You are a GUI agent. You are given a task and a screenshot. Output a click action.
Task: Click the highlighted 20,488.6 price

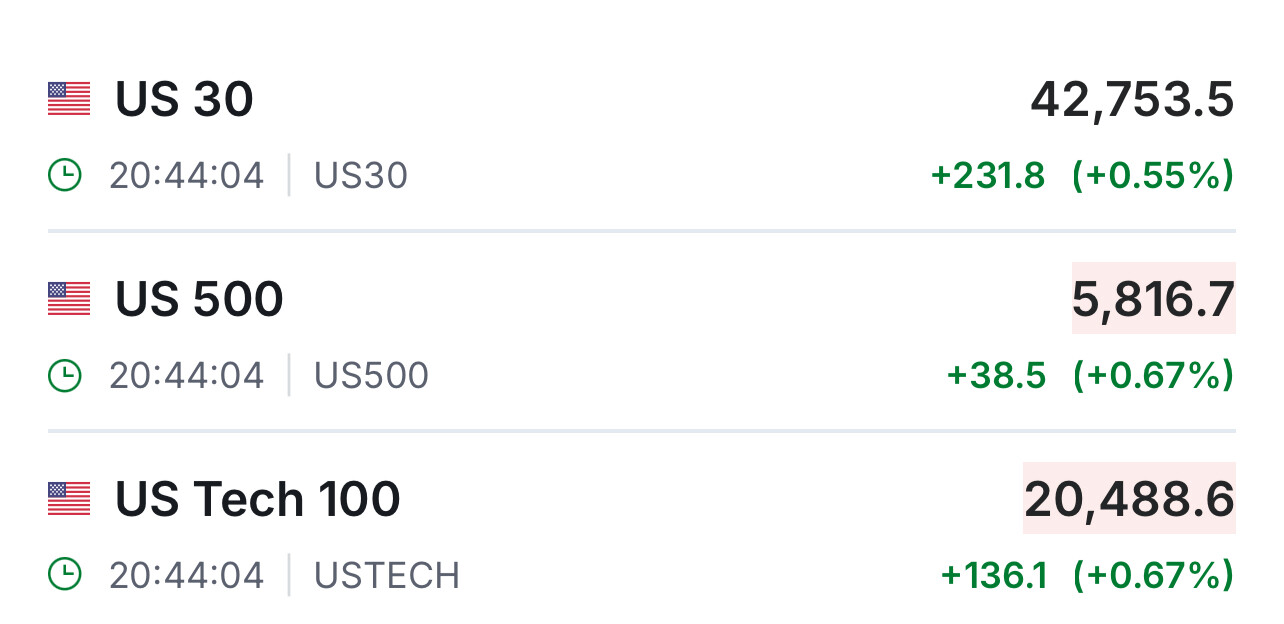tap(1129, 499)
